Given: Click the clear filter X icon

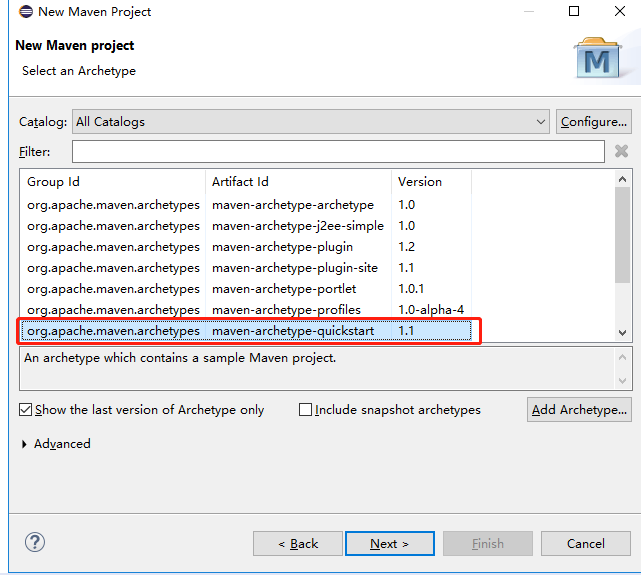Looking at the screenshot, I should (621, 151).
